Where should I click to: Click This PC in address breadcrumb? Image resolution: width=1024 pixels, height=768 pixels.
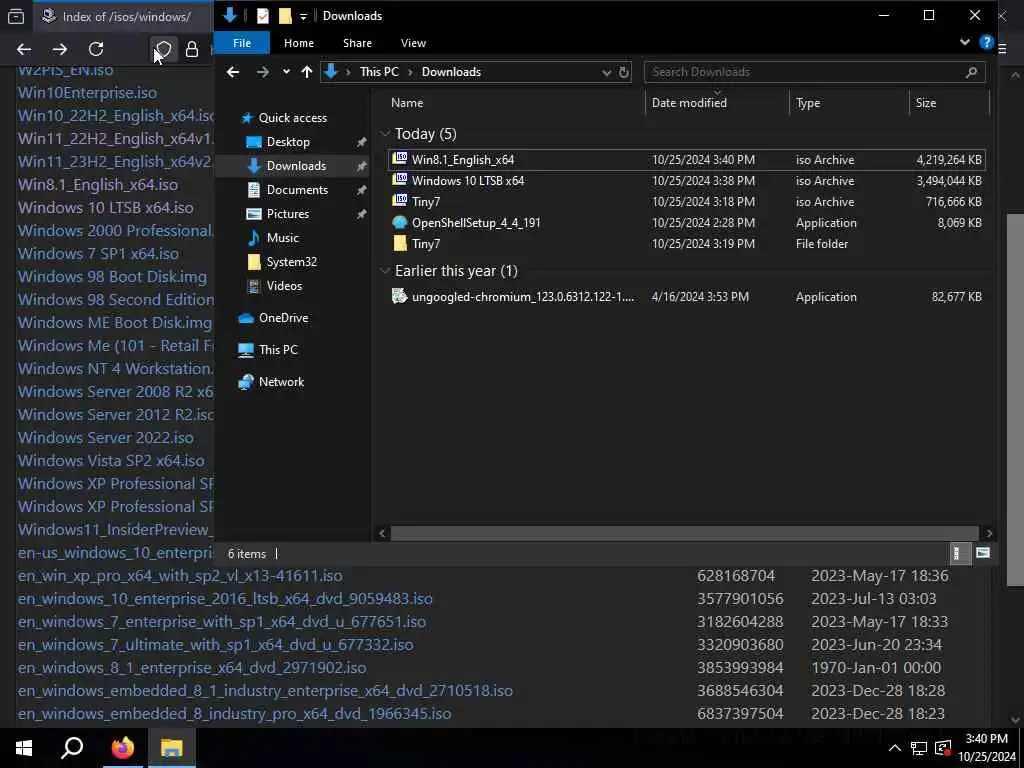[379, 72]
